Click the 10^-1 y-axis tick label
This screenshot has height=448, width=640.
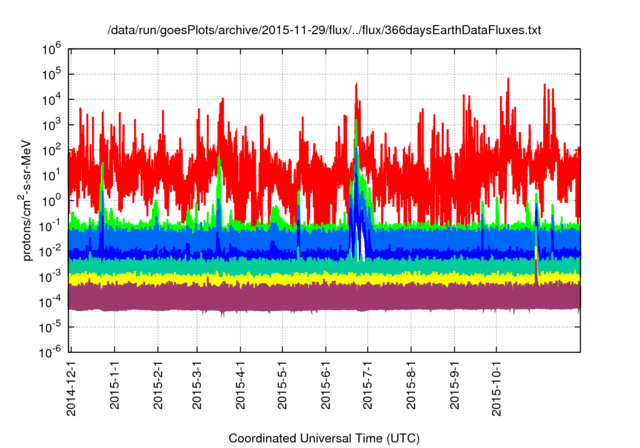(x=50, y=226)
